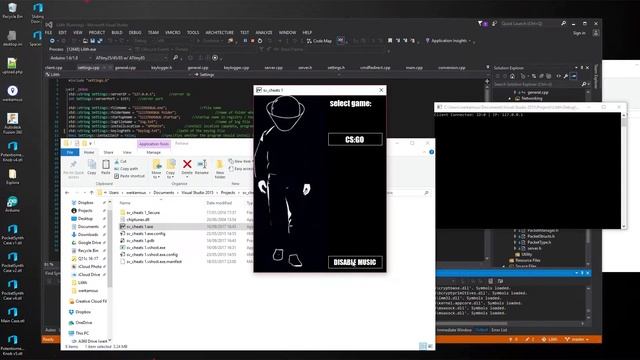Switch to the conversion.cpp editor tab
This screenshot has width=640, height=360.
(x=452, y=68)
